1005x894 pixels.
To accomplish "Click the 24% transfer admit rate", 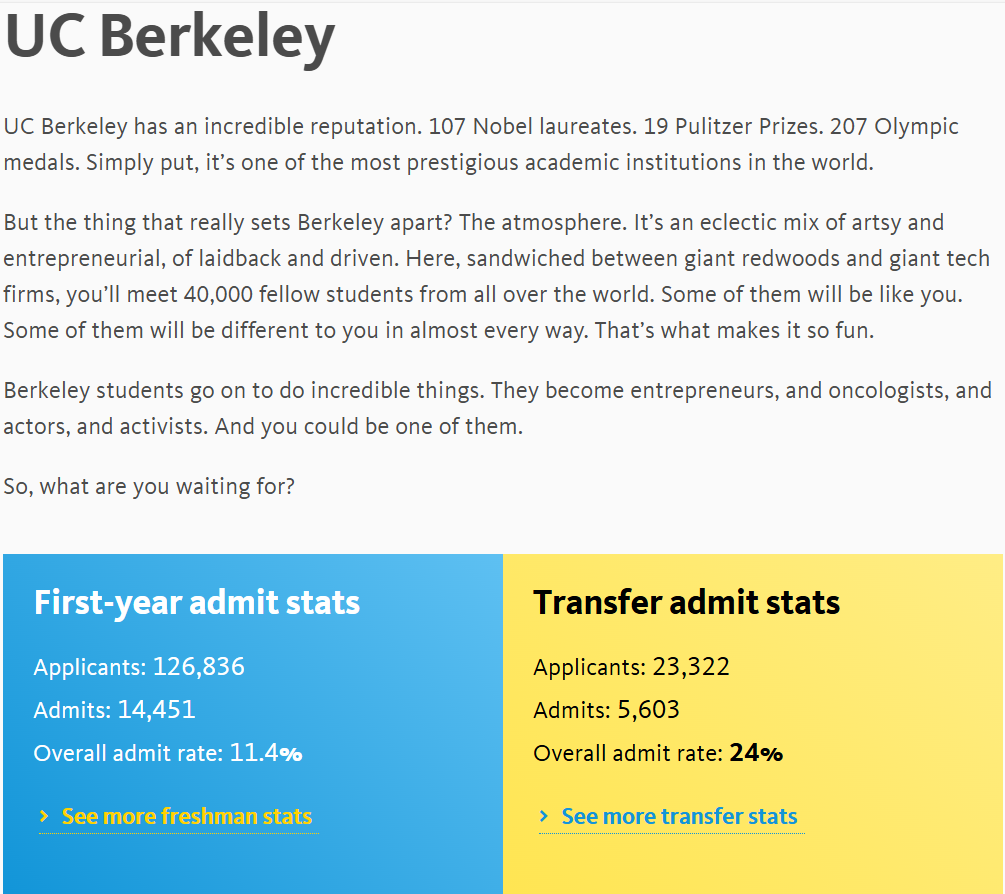I will tap(756, 752).
